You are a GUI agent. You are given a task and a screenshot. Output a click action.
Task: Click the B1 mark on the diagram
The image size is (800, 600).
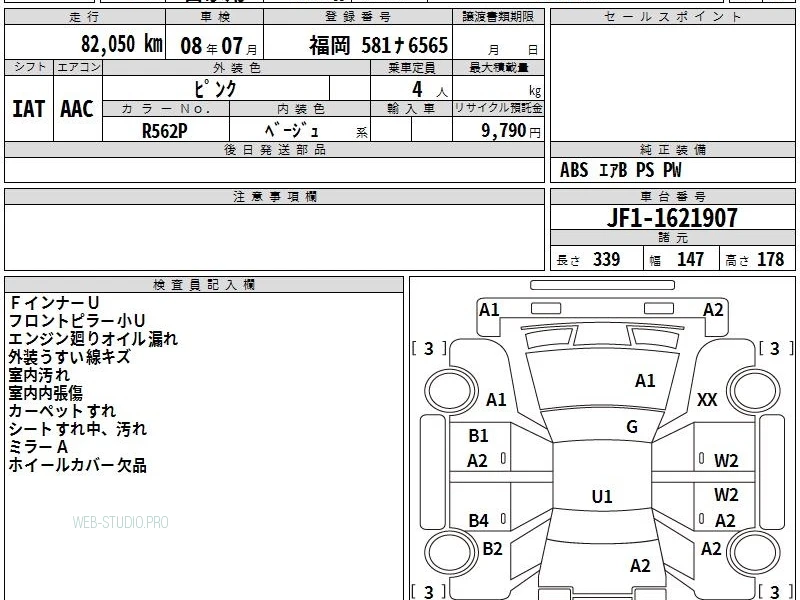(479, 436)
